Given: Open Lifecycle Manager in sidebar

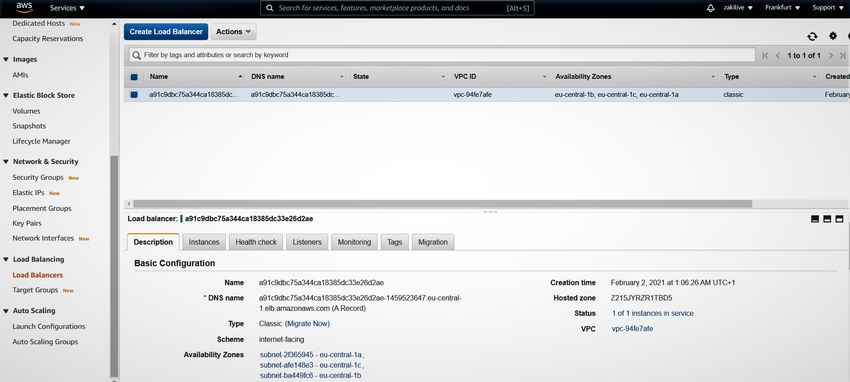Looking at the screenshot, I should coord(41,141).
